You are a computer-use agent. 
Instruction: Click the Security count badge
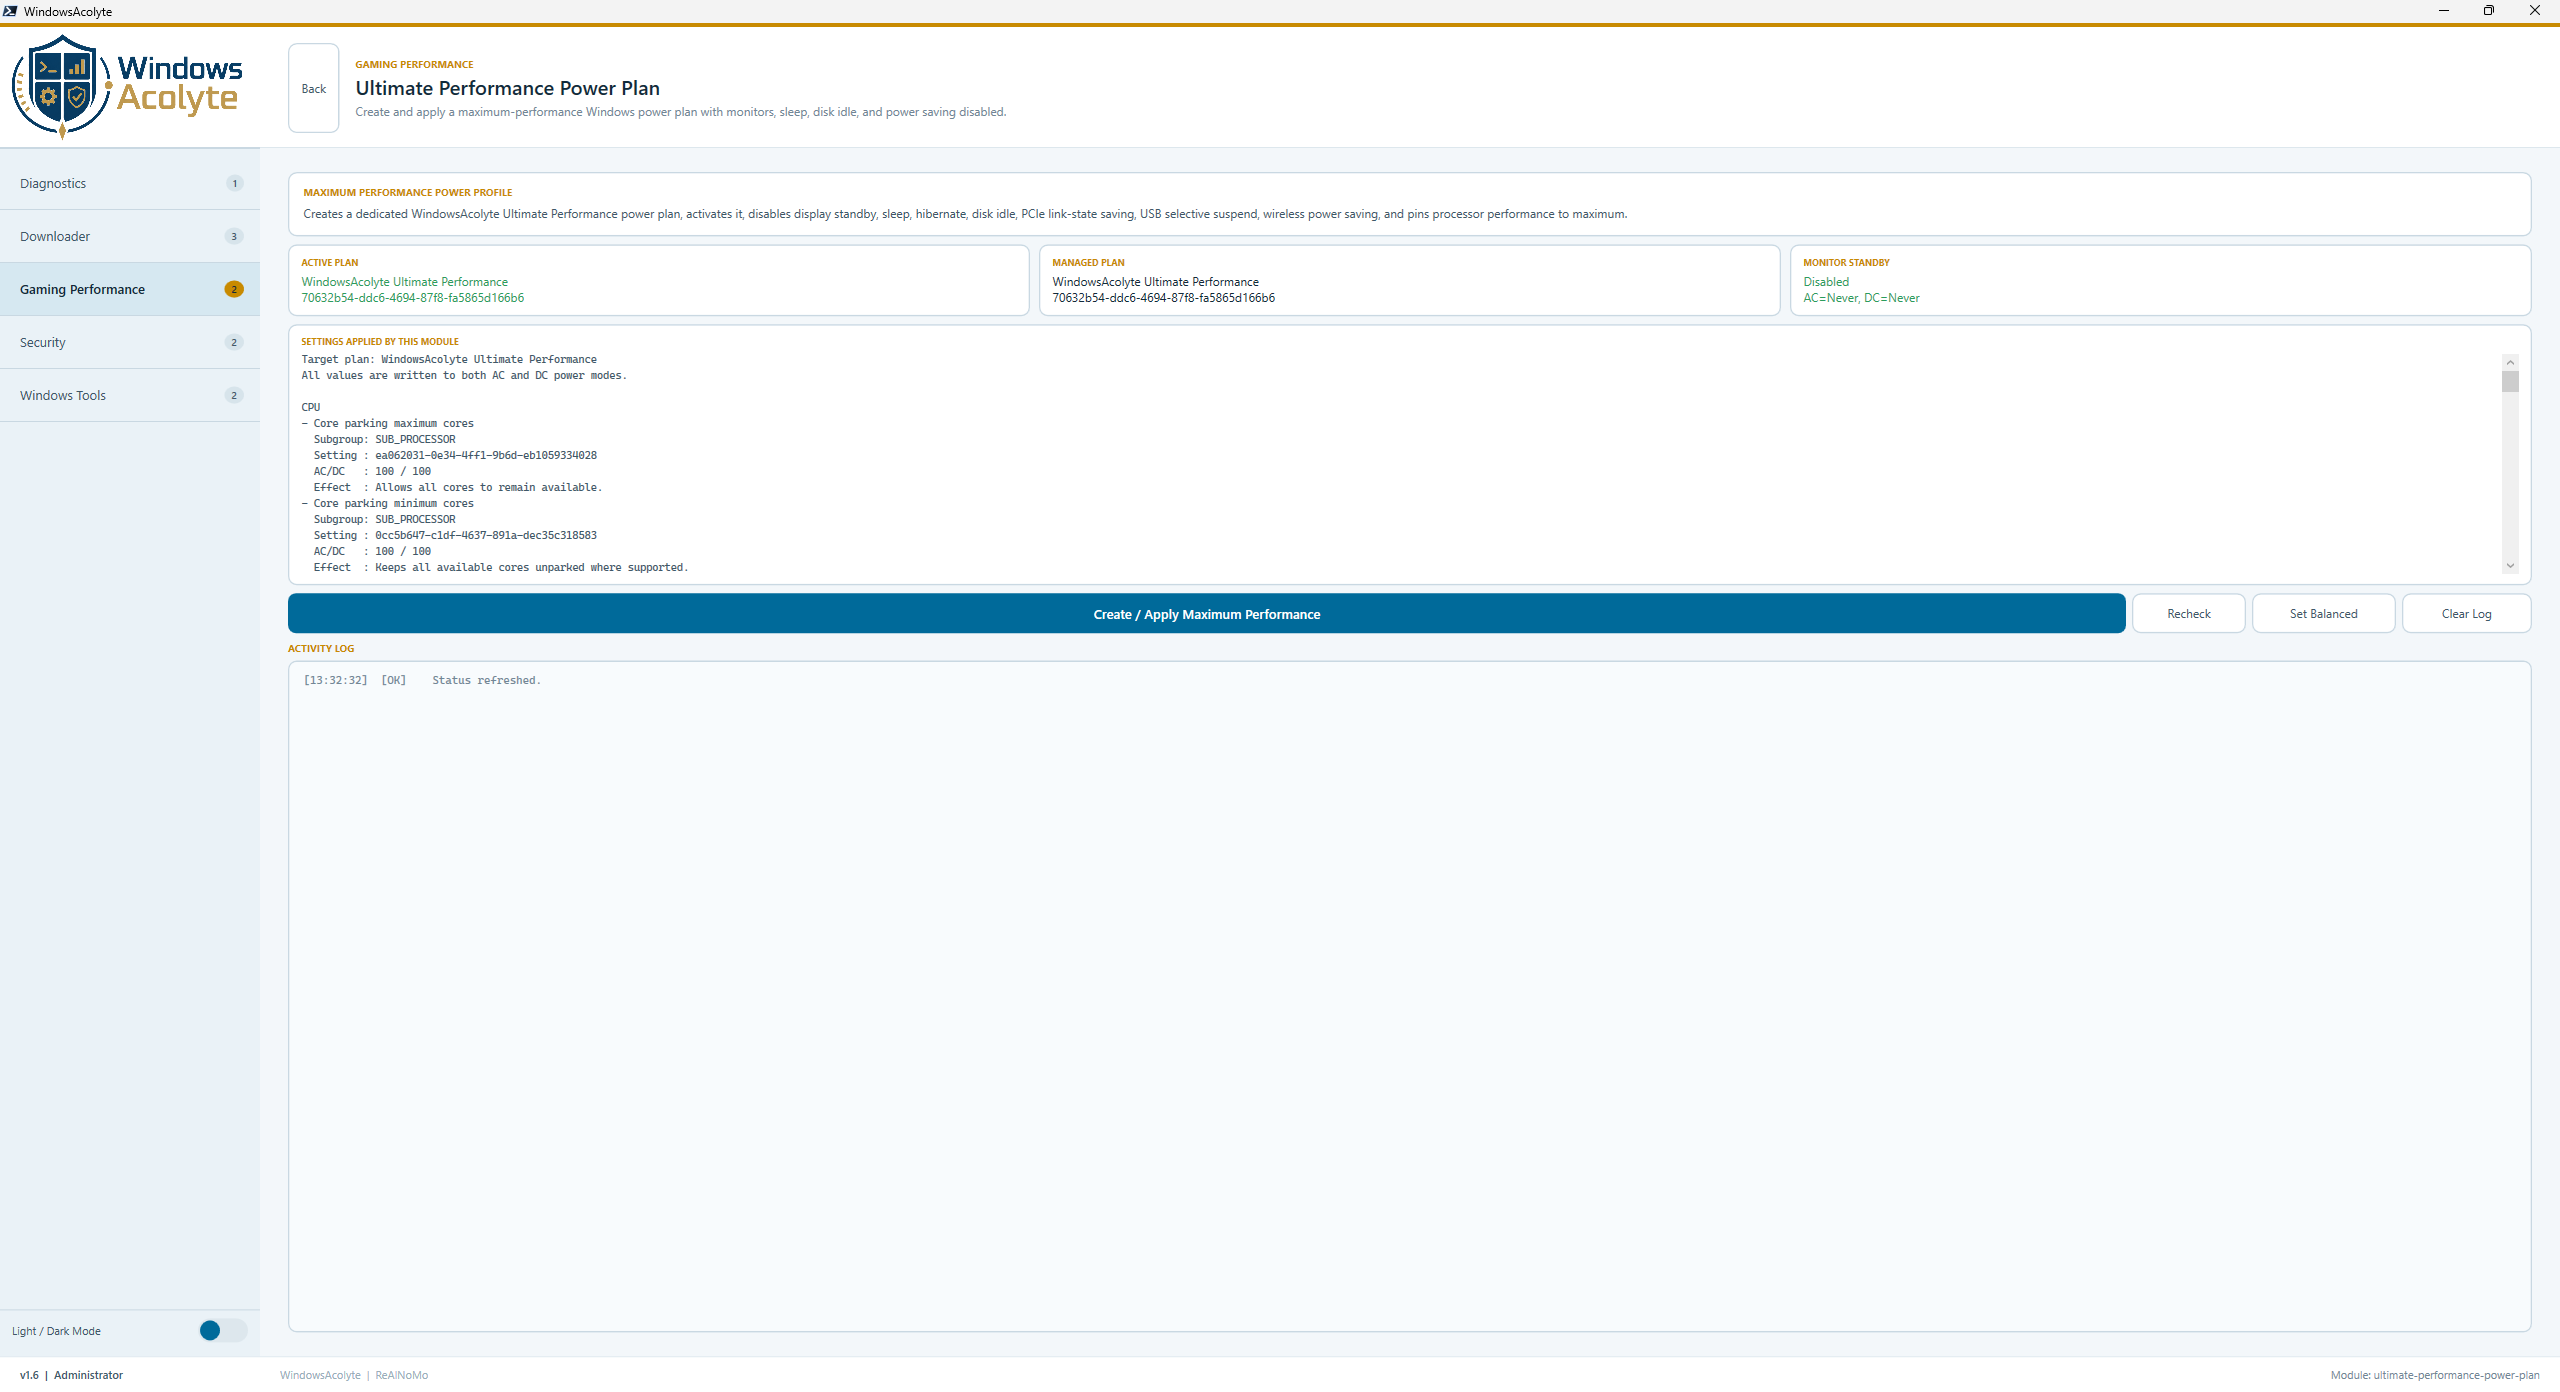[x=235, y=342]
